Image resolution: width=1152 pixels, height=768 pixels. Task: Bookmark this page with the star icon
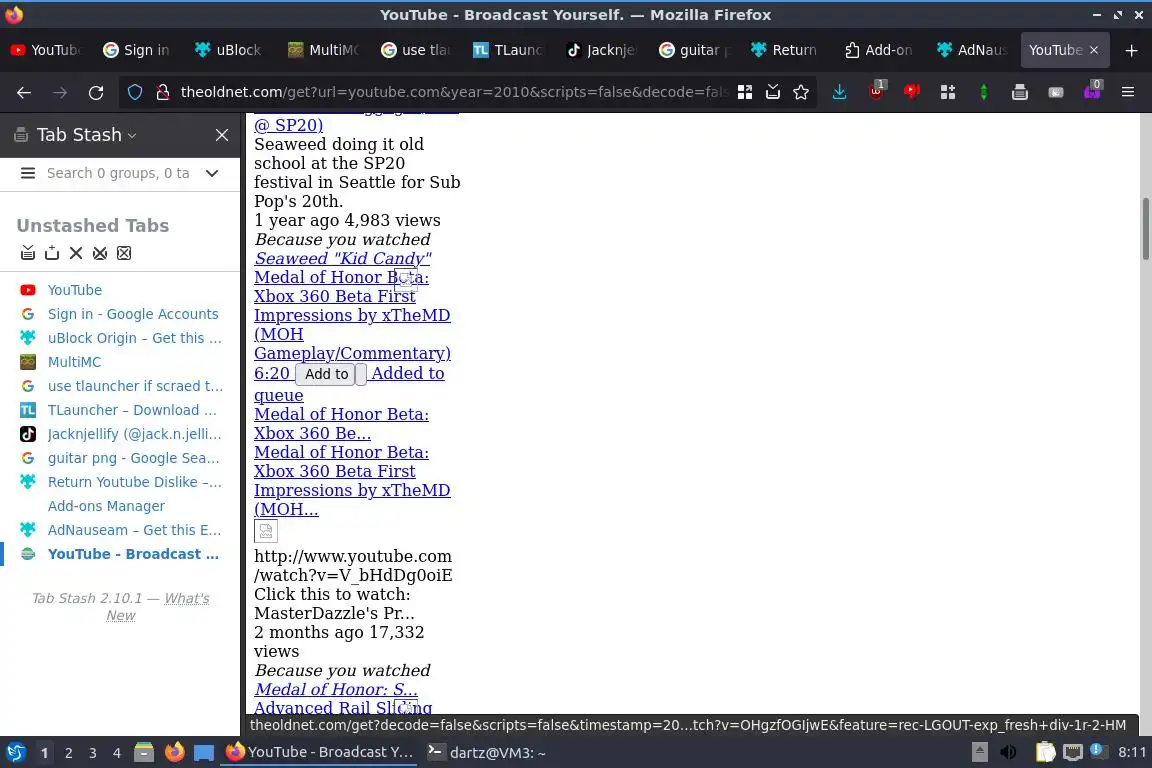[801, 92]
